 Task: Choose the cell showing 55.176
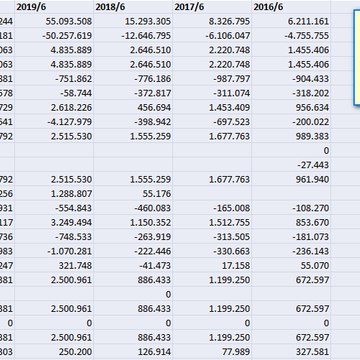(x=133, y=193)
